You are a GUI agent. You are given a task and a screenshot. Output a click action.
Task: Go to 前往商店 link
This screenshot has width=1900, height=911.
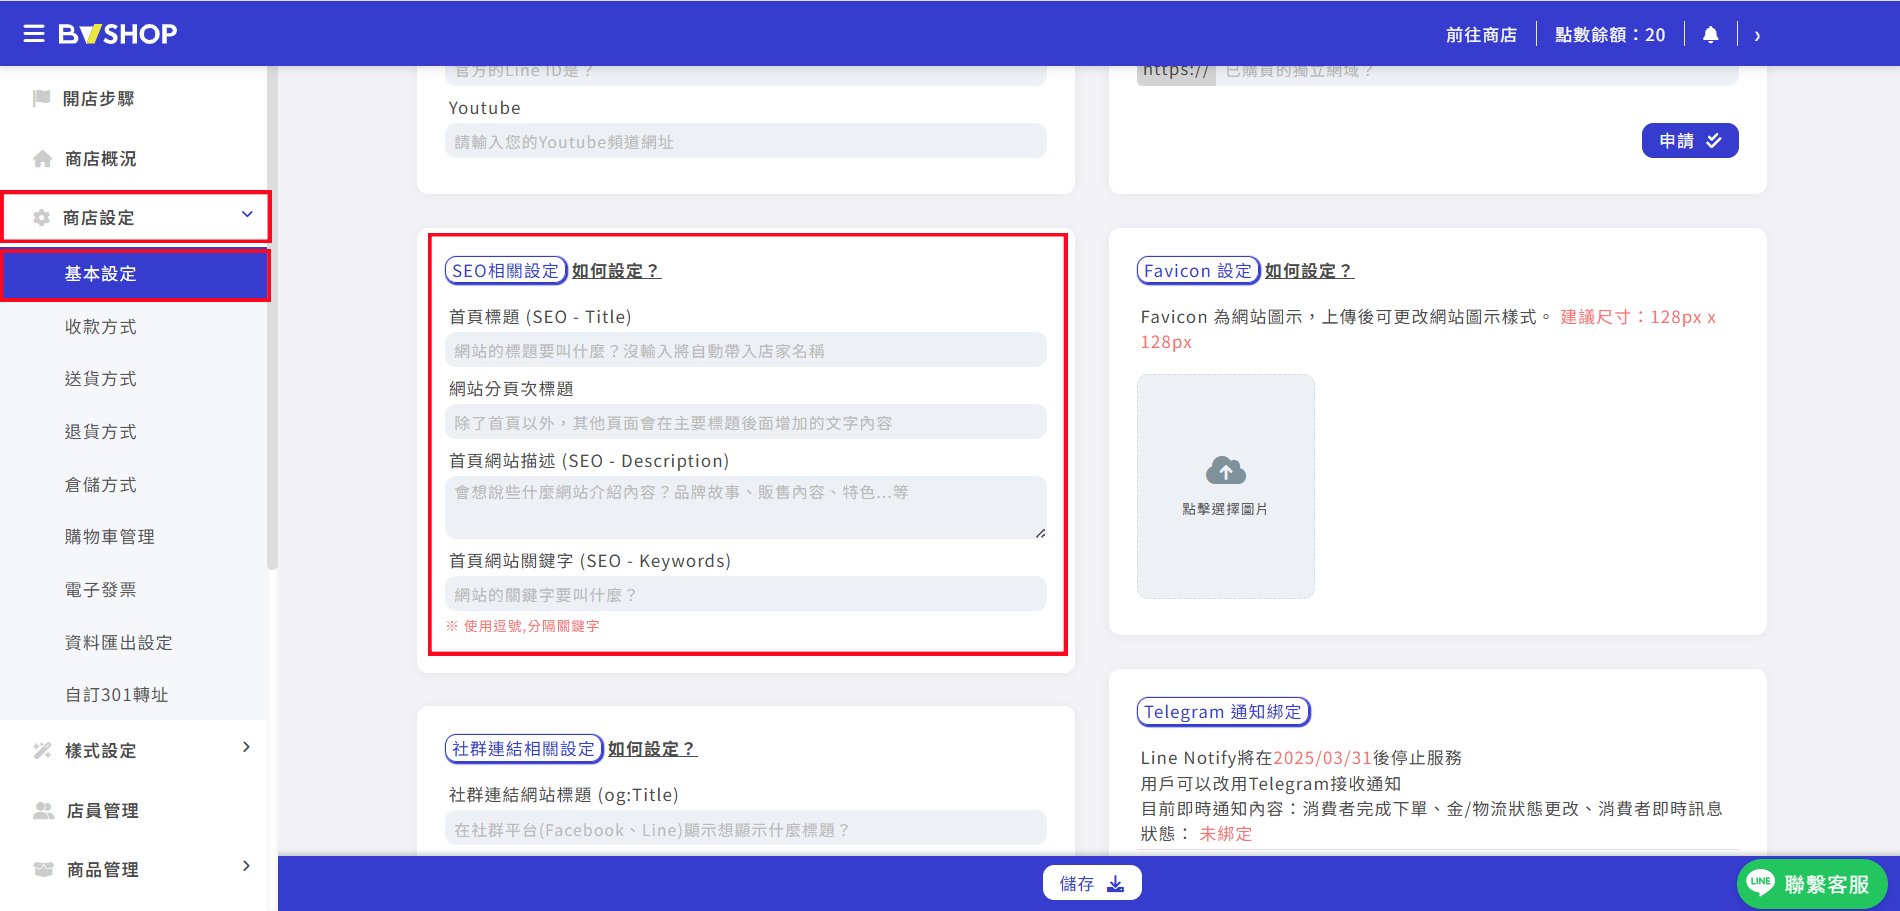(1481, 35)
